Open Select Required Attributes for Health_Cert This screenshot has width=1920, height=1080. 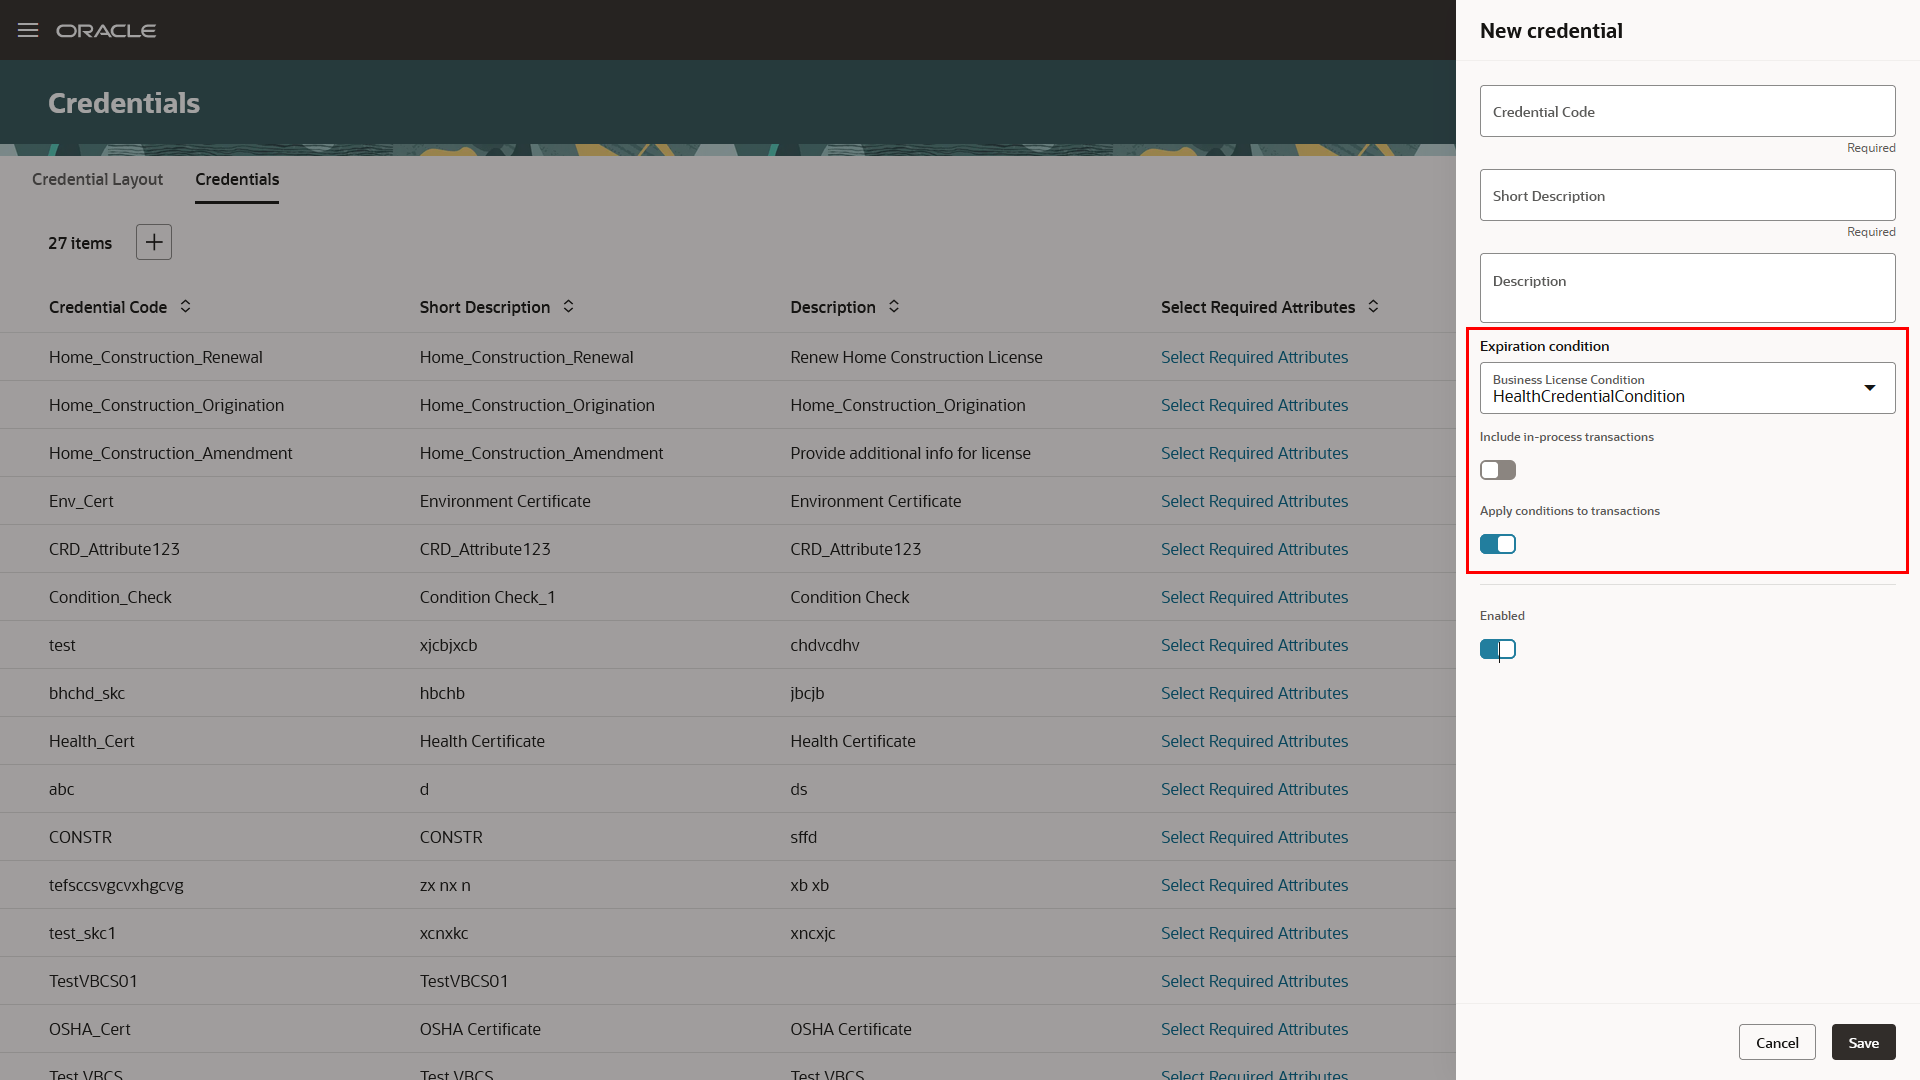pos(1254,741)
